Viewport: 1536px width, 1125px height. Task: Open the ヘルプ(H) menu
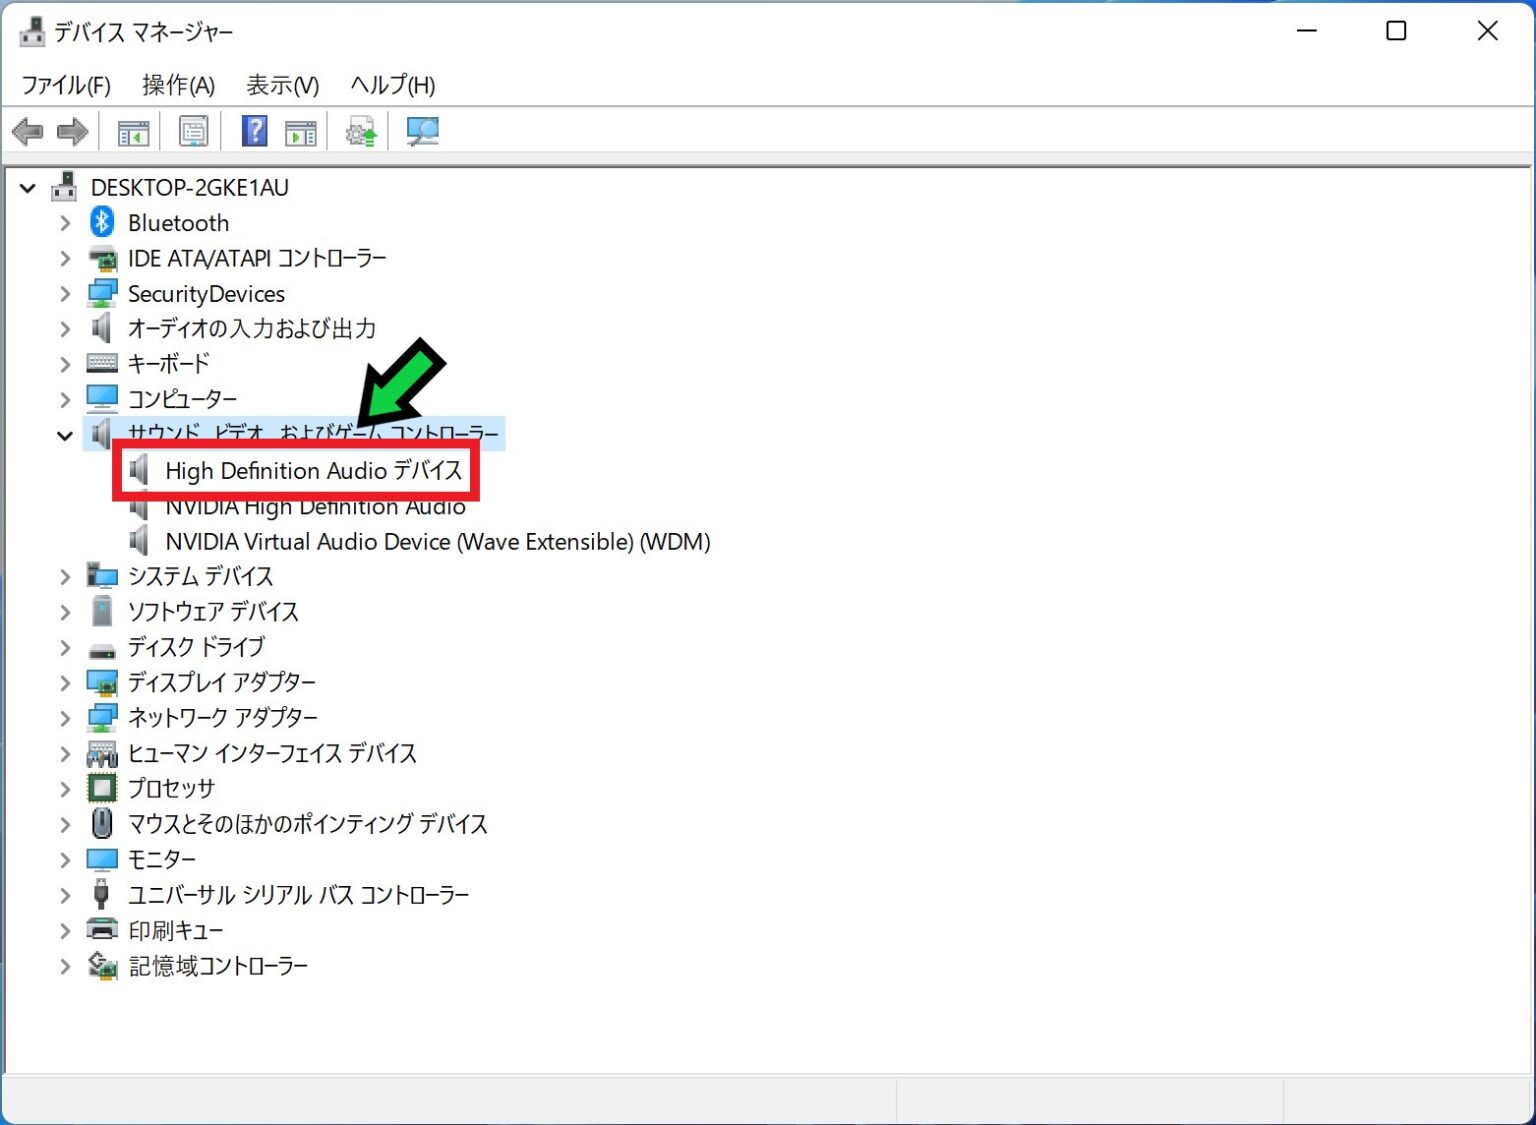pyautogui.click(x=392, y=85)
